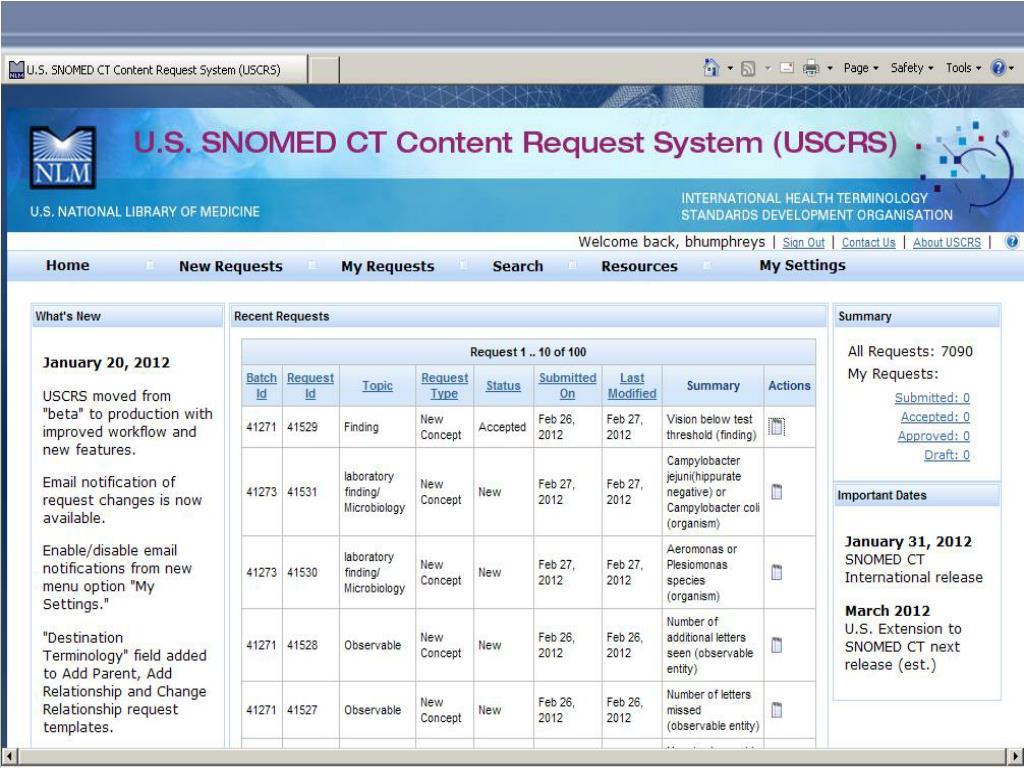Click the Accepted: 0 summary link
1024x768 pixels.
coord(935,416)
